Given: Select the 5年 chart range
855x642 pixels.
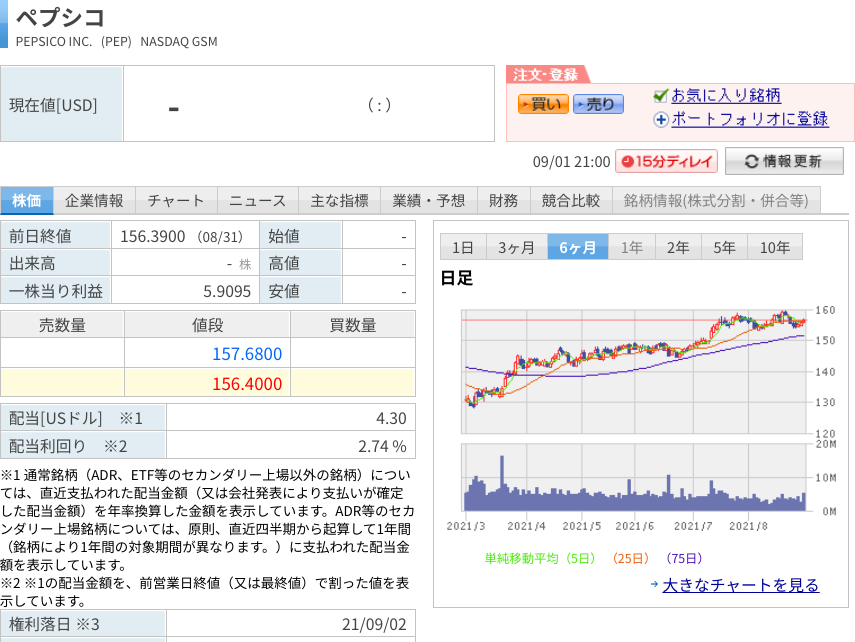Looking at the screenshot, I should pyautogui.click(x=724, y=248).
